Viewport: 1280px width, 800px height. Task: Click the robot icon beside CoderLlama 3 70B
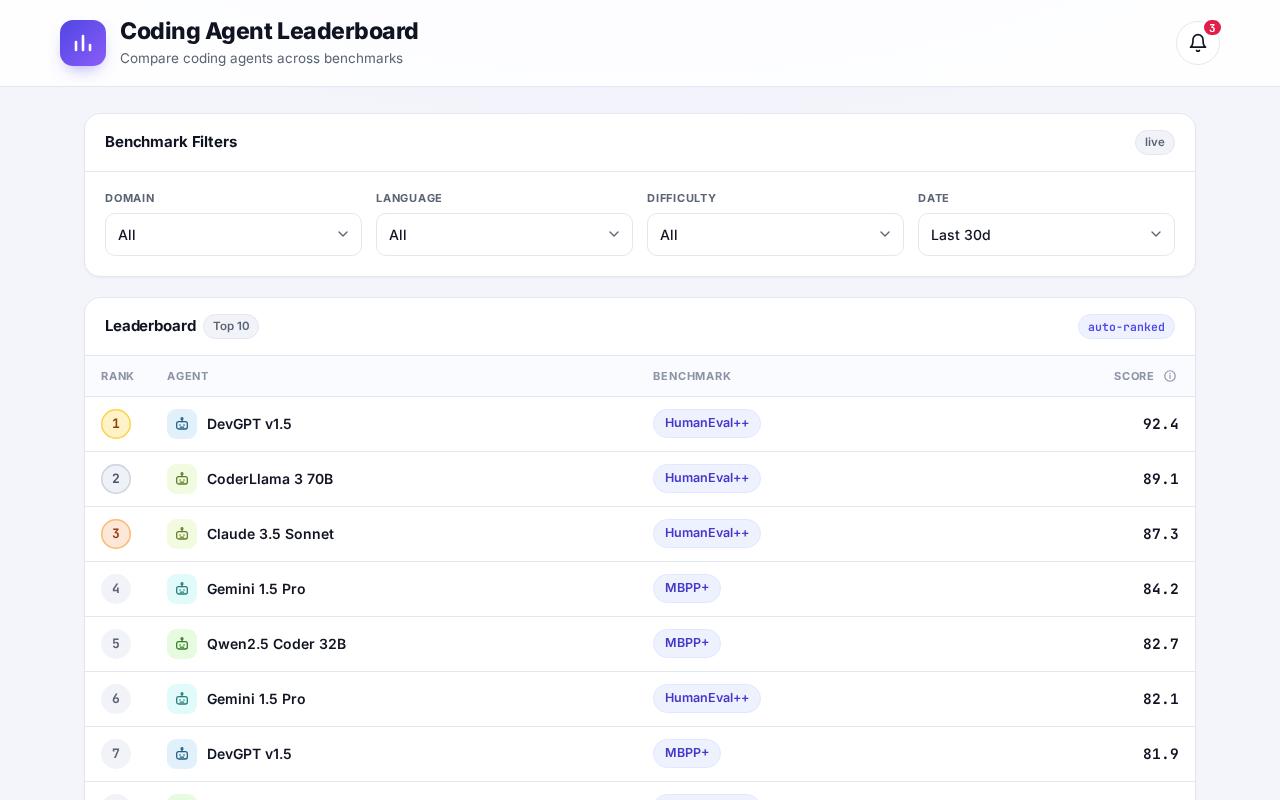tap(182, 479)
